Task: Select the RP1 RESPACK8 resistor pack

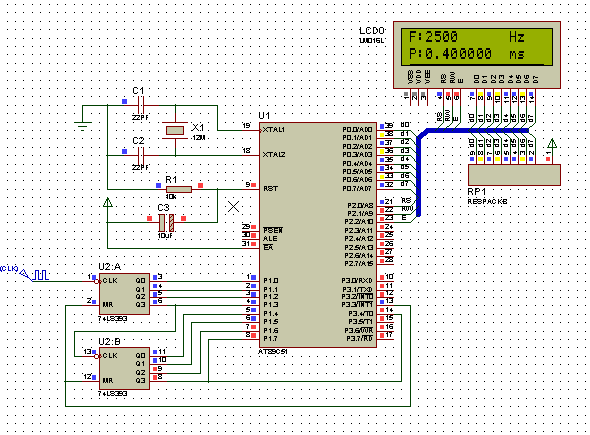Action: pyautogui.click(x=514, y=175)
